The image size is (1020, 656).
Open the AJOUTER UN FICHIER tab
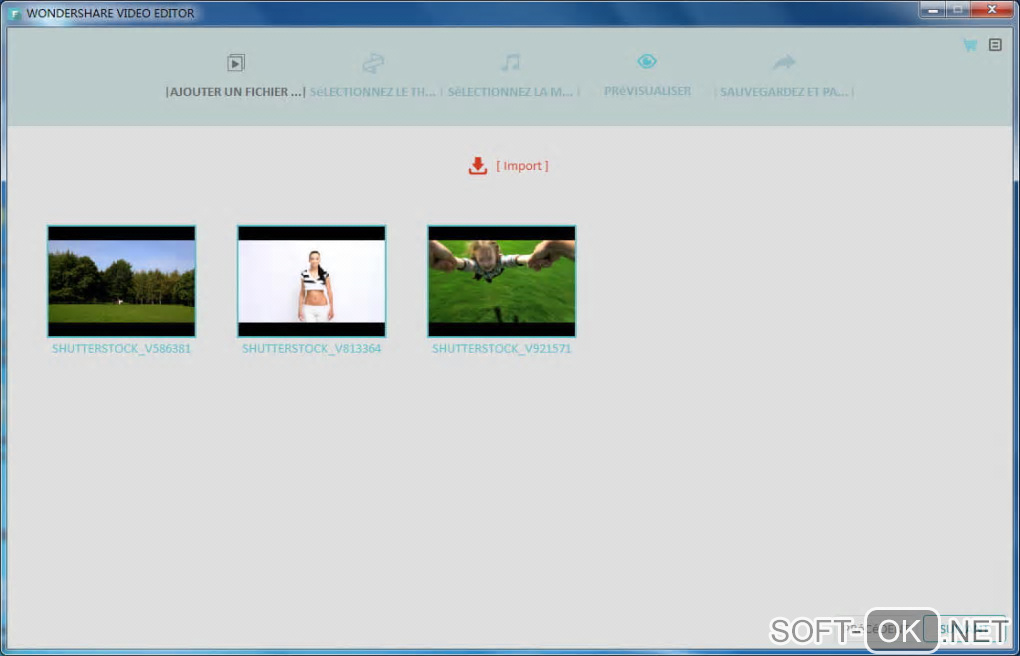pos(235,92)
